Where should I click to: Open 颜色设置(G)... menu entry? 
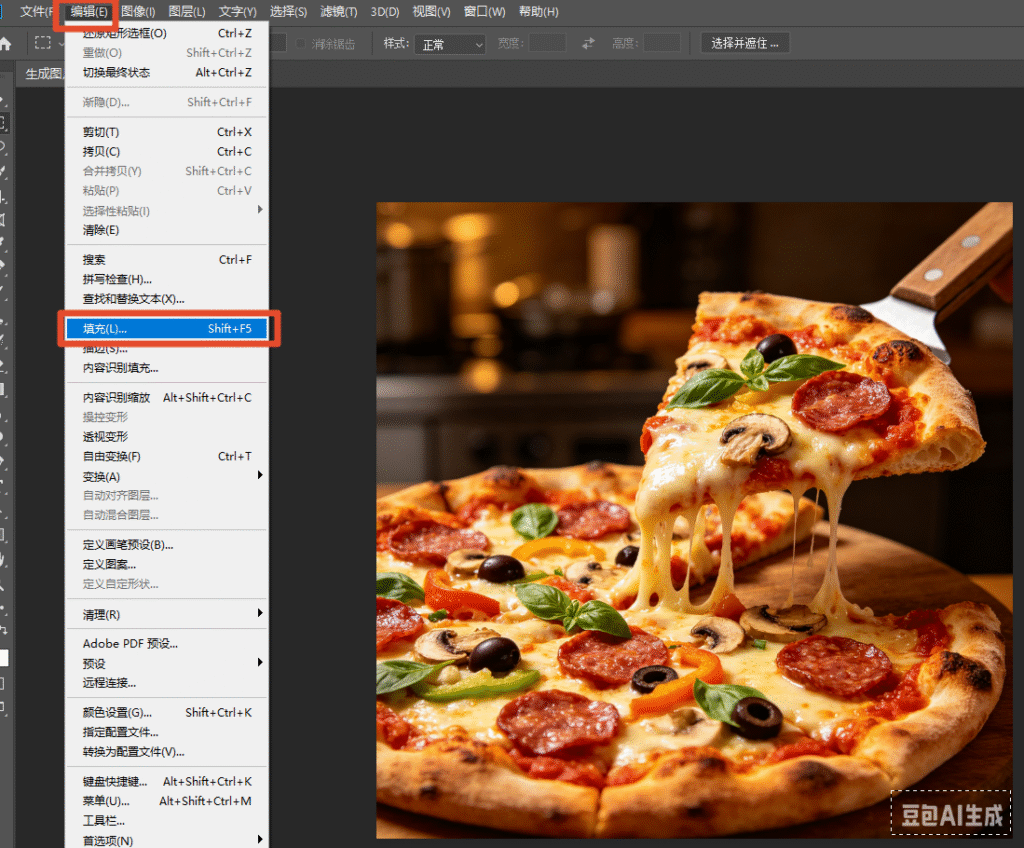click(x=167, y=712)
